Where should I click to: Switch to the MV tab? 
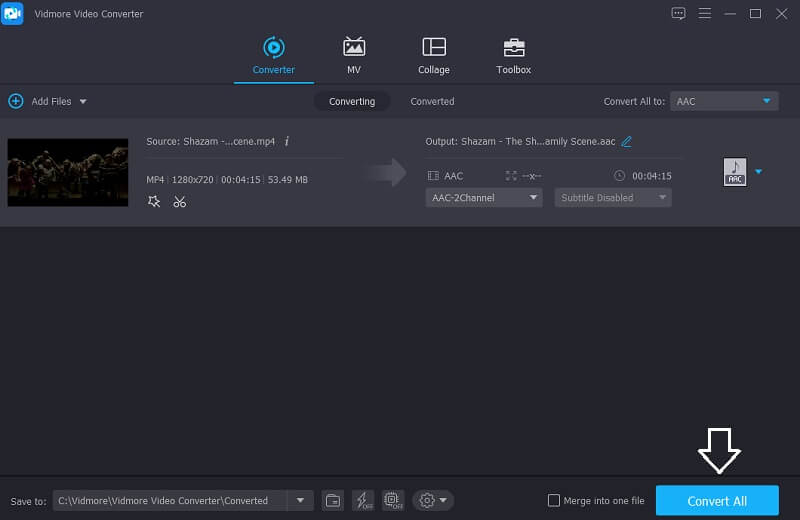tap(354, 56)
